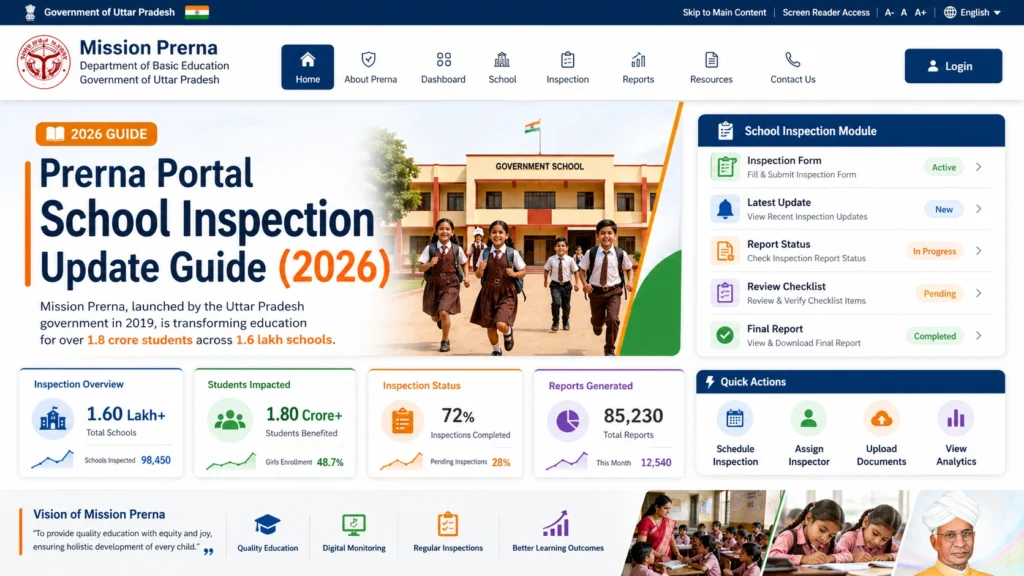Click the Students Benefited people icon
Screen dimensions: 1024x576
click(x=230, y=421)
